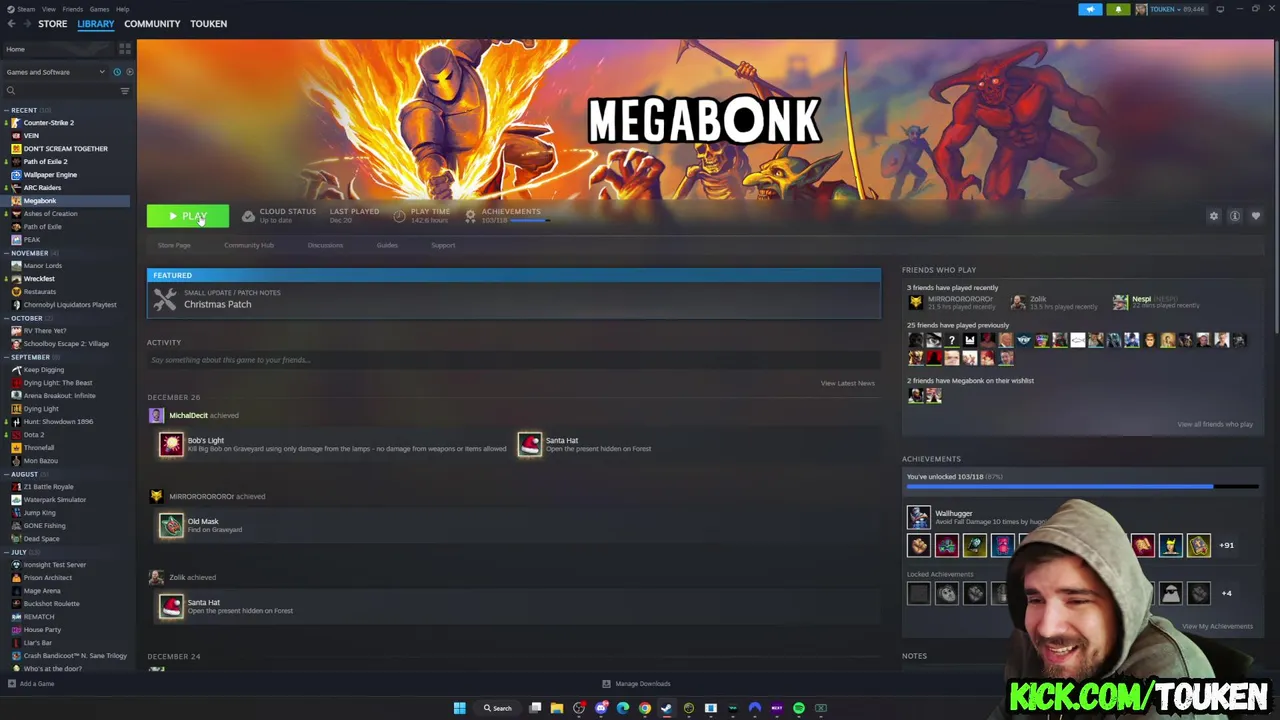Click the achievements progress bar
Viewport: 1280px width, 720px height.
(1082, 487)
